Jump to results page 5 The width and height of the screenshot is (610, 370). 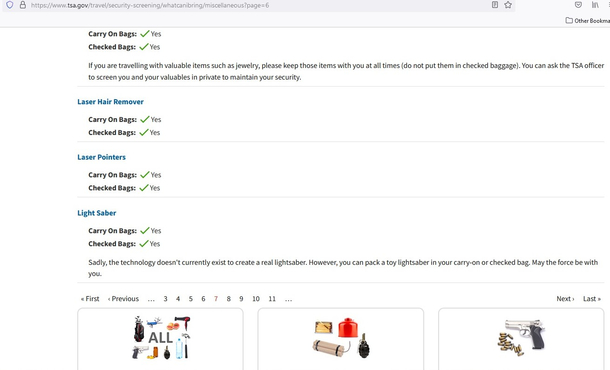pos(191,299)
